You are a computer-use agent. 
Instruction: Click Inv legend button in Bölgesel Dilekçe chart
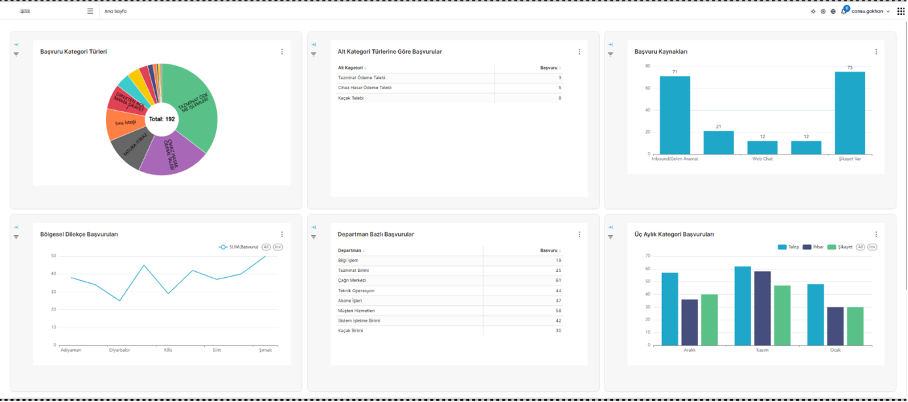point(278,247)
